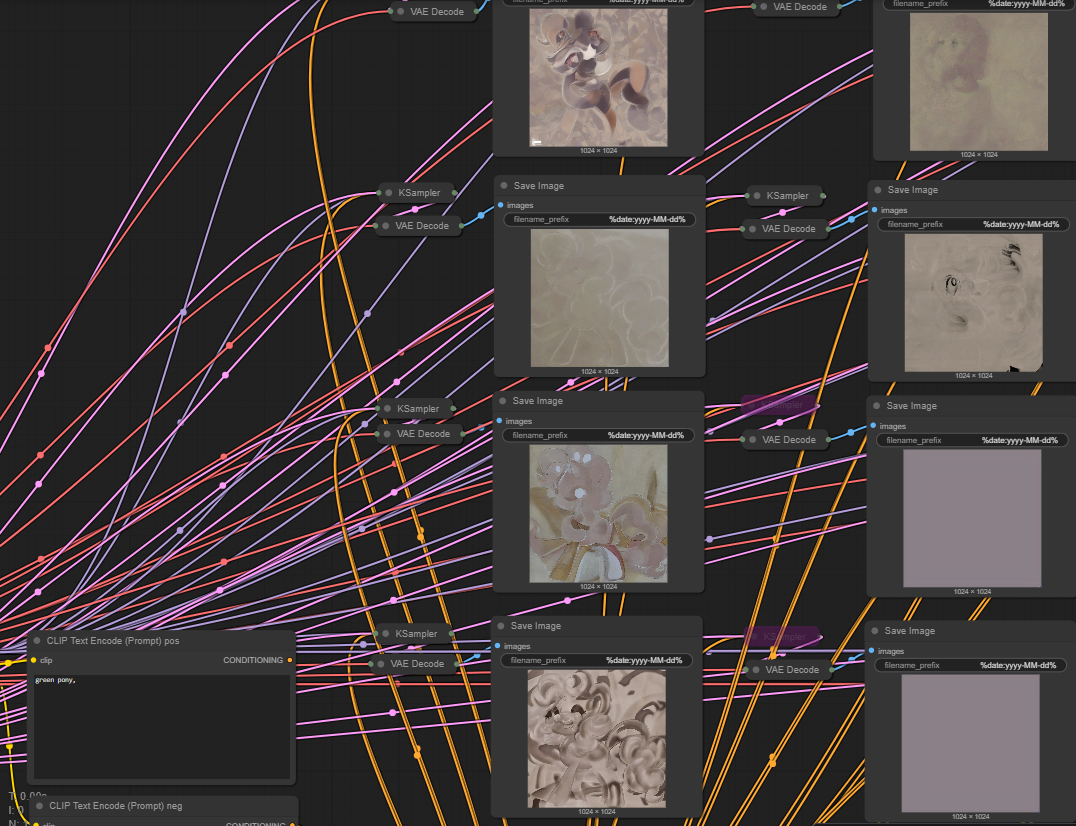The image size is (1076, 826).
Task: Collapse the CLIP Text Encode (Prompt) neg node
Action: click(39, 806)
